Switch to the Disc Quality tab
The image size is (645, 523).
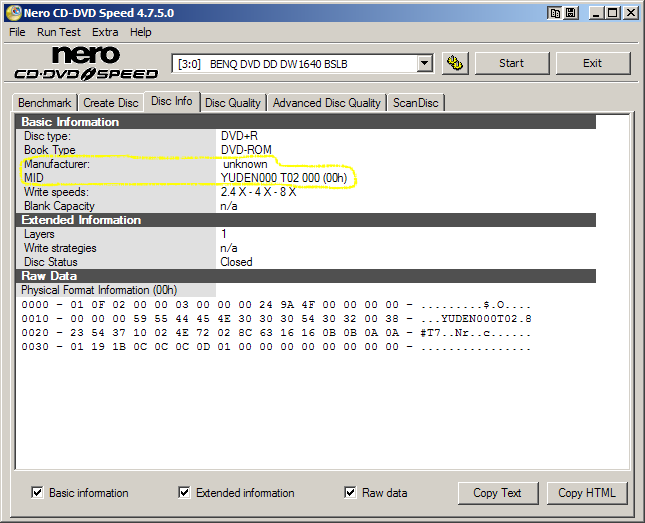[x=233, y=103]
